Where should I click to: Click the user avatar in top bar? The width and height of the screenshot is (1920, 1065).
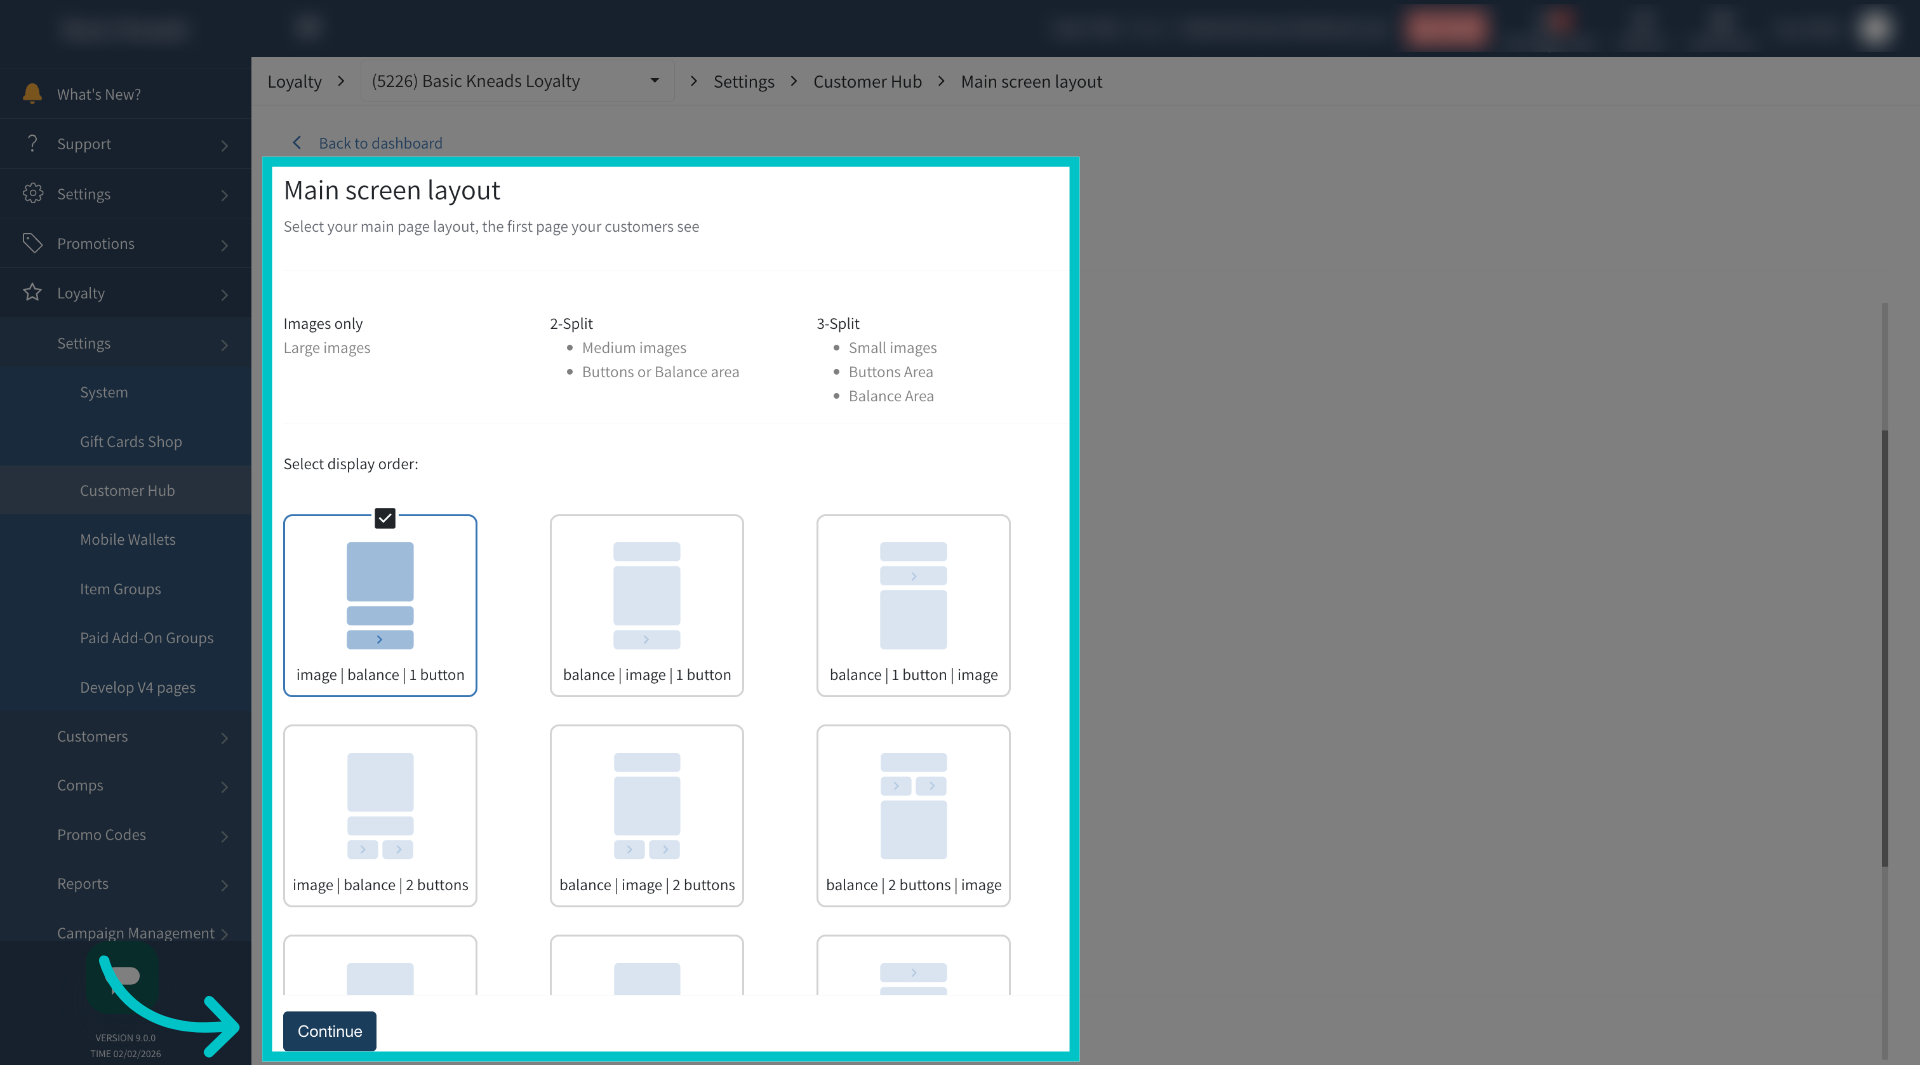point(1875,28)
